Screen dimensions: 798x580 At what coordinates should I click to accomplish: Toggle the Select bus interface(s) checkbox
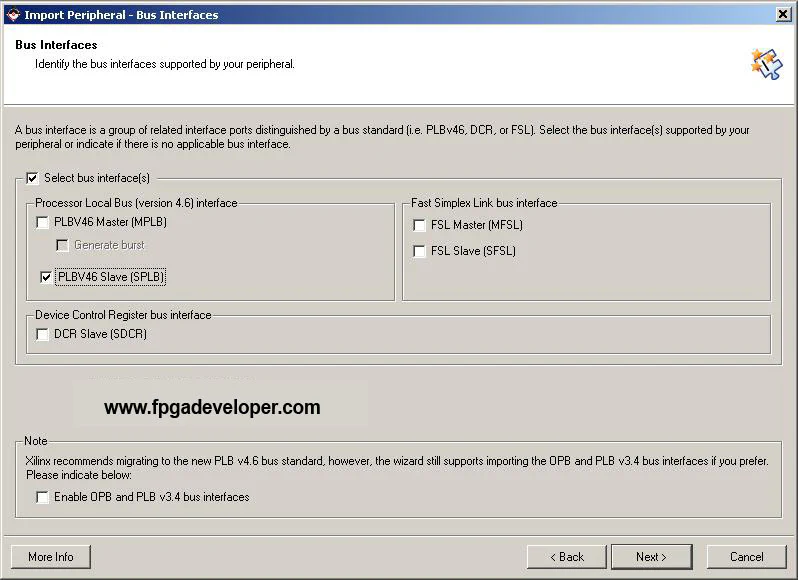tap(33, 178)
